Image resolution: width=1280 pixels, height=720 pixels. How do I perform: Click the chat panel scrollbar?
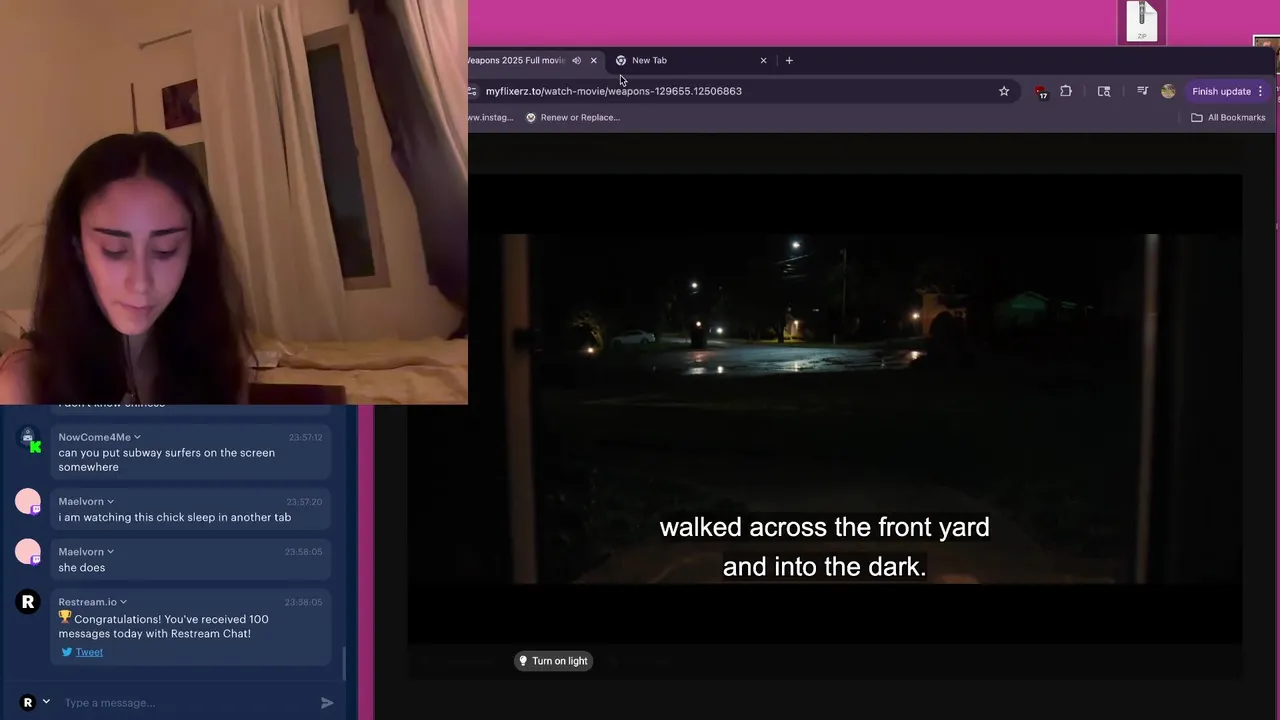(344, 661)
